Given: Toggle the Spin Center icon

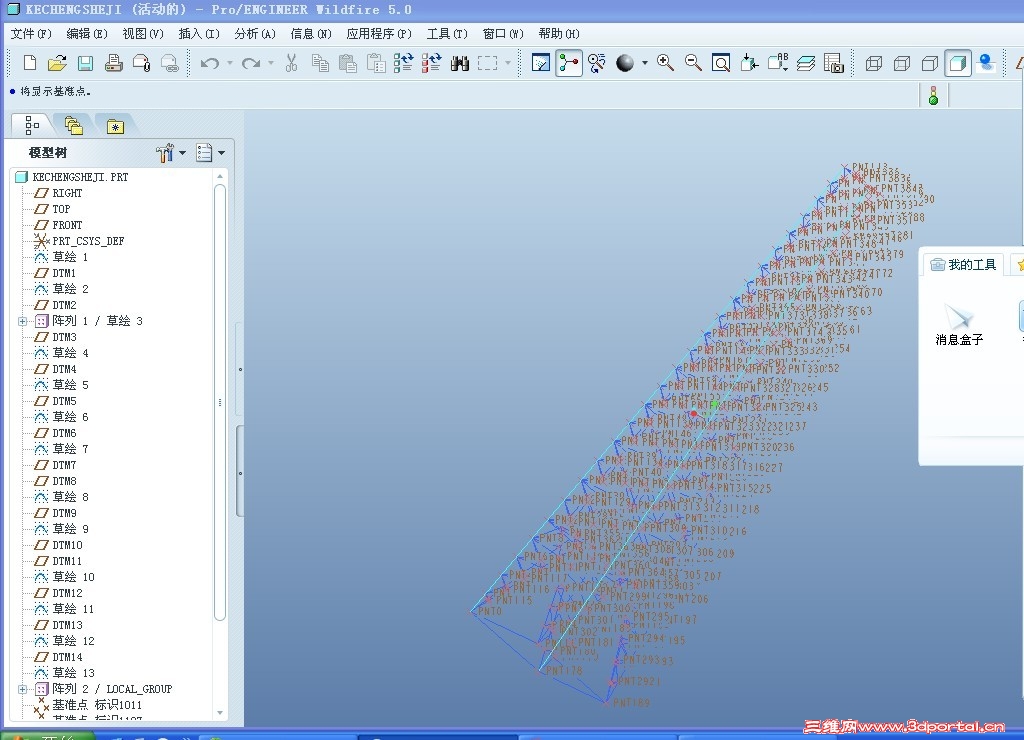Looking at the screenshot, I should coord(569,63).
